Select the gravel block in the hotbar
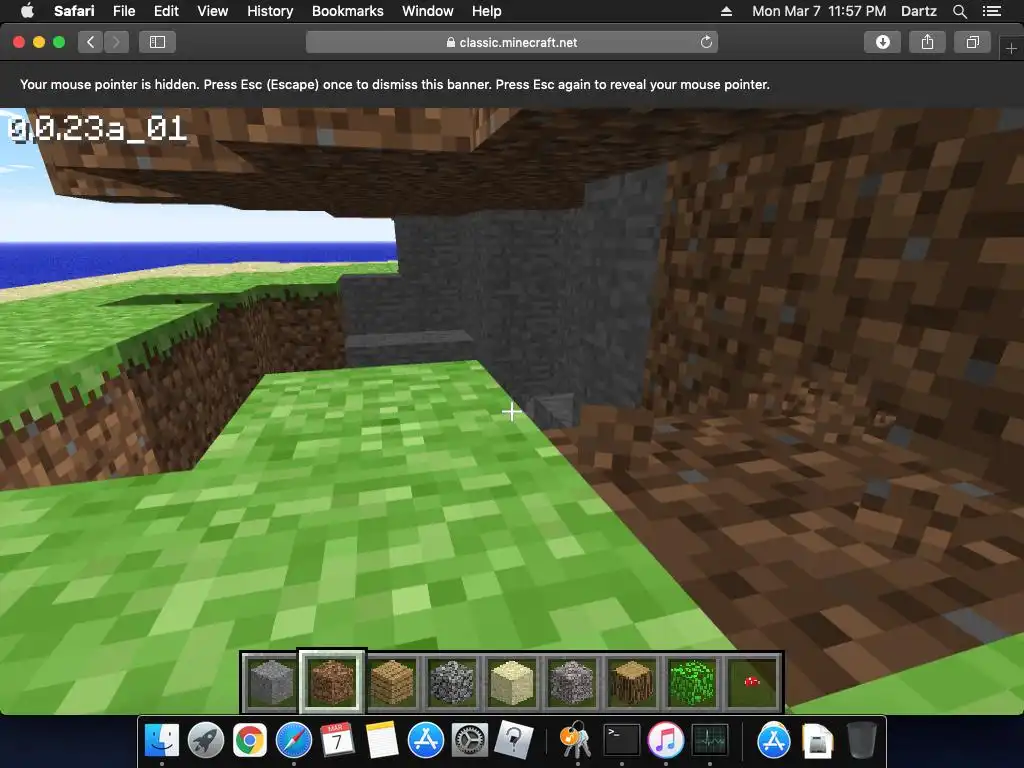The height and width of the screenshot is (768, 1024). click(x=572, y=682)
